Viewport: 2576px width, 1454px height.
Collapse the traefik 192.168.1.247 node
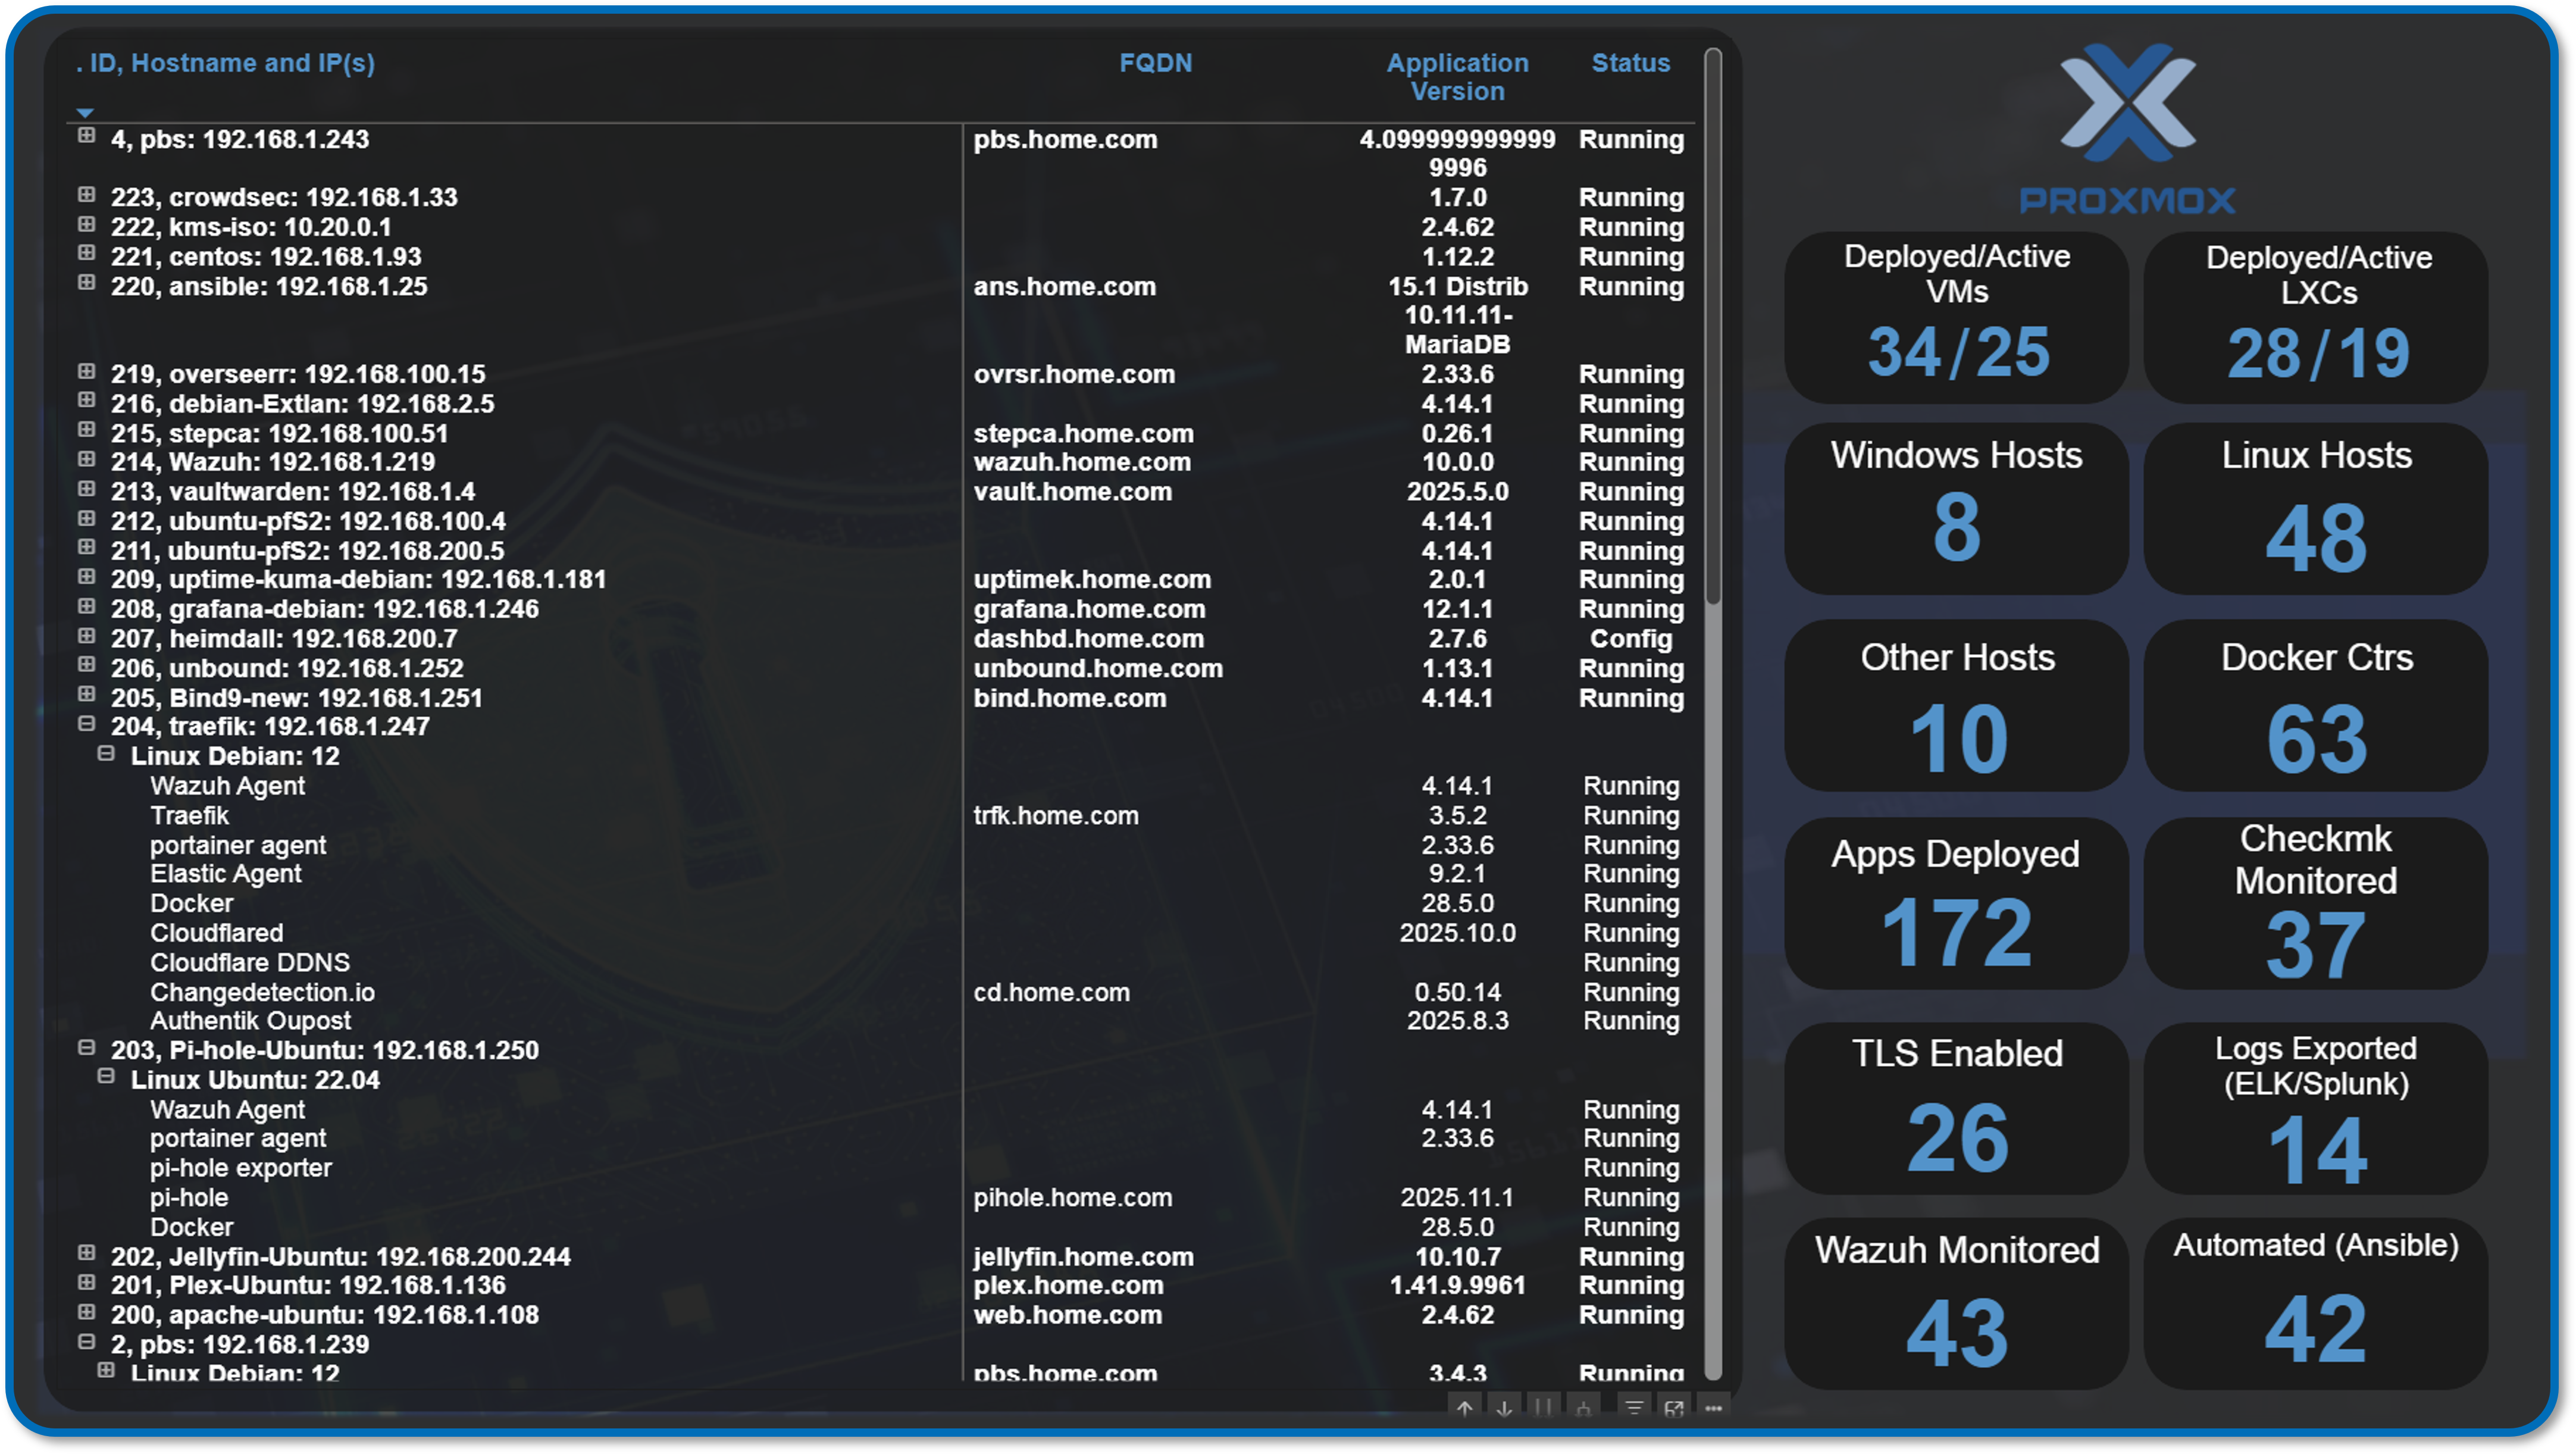(86, 726)
